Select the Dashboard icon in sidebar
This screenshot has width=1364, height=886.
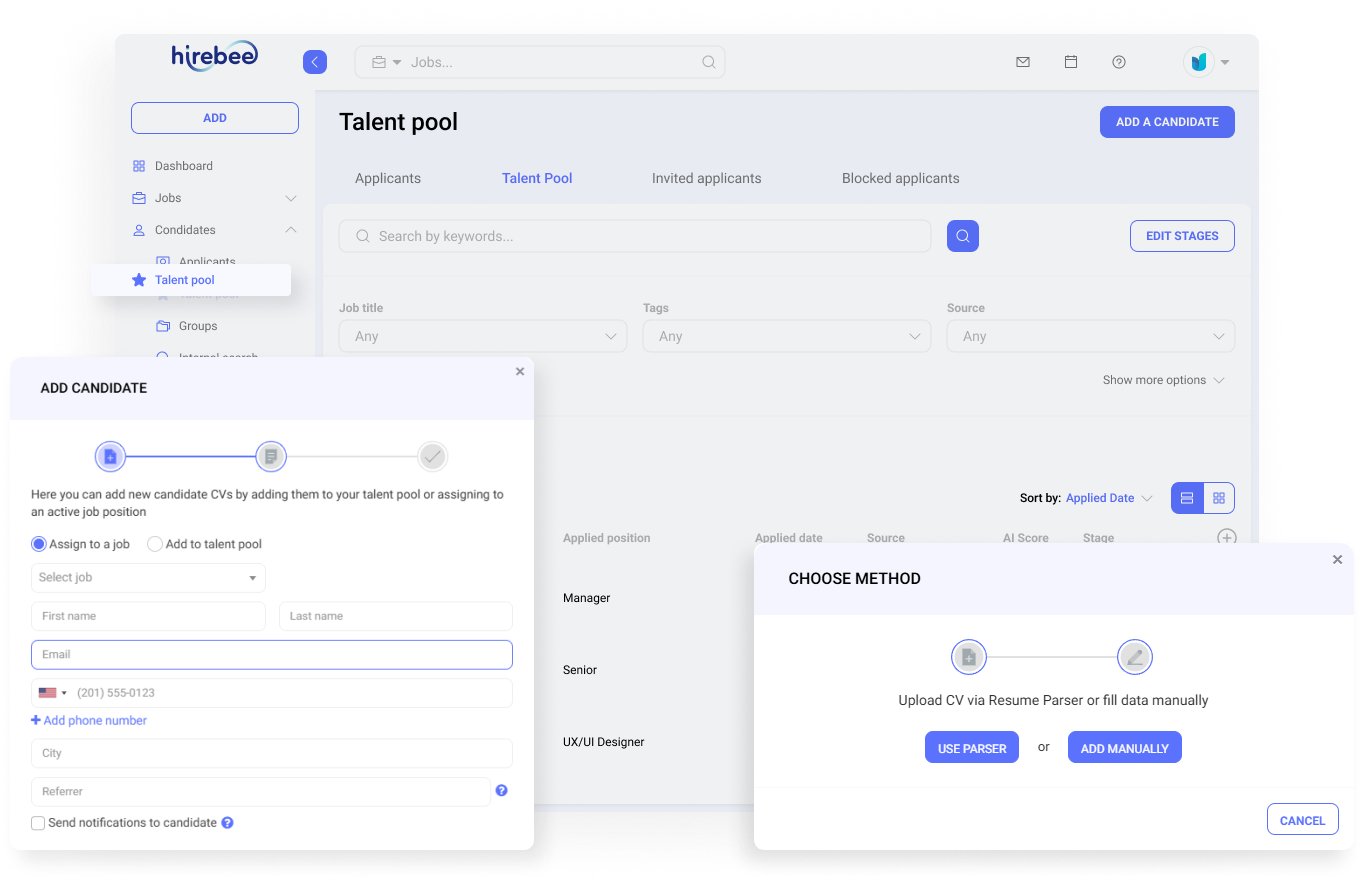[x=140, y=165]
